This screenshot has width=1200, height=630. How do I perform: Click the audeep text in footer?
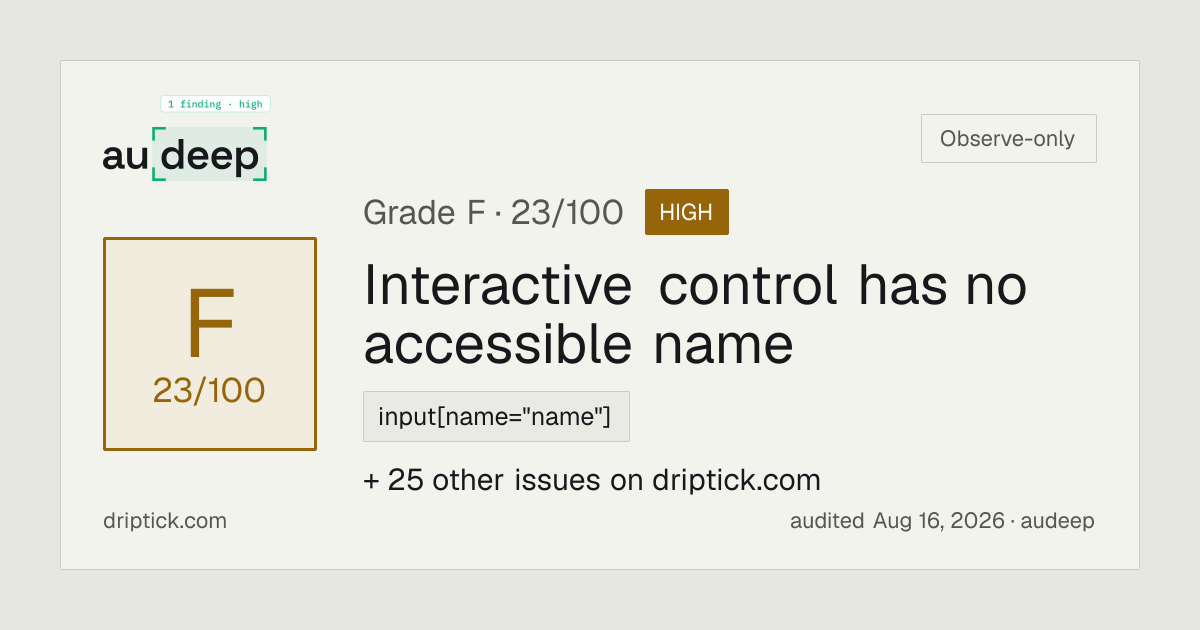[1058, 521]
